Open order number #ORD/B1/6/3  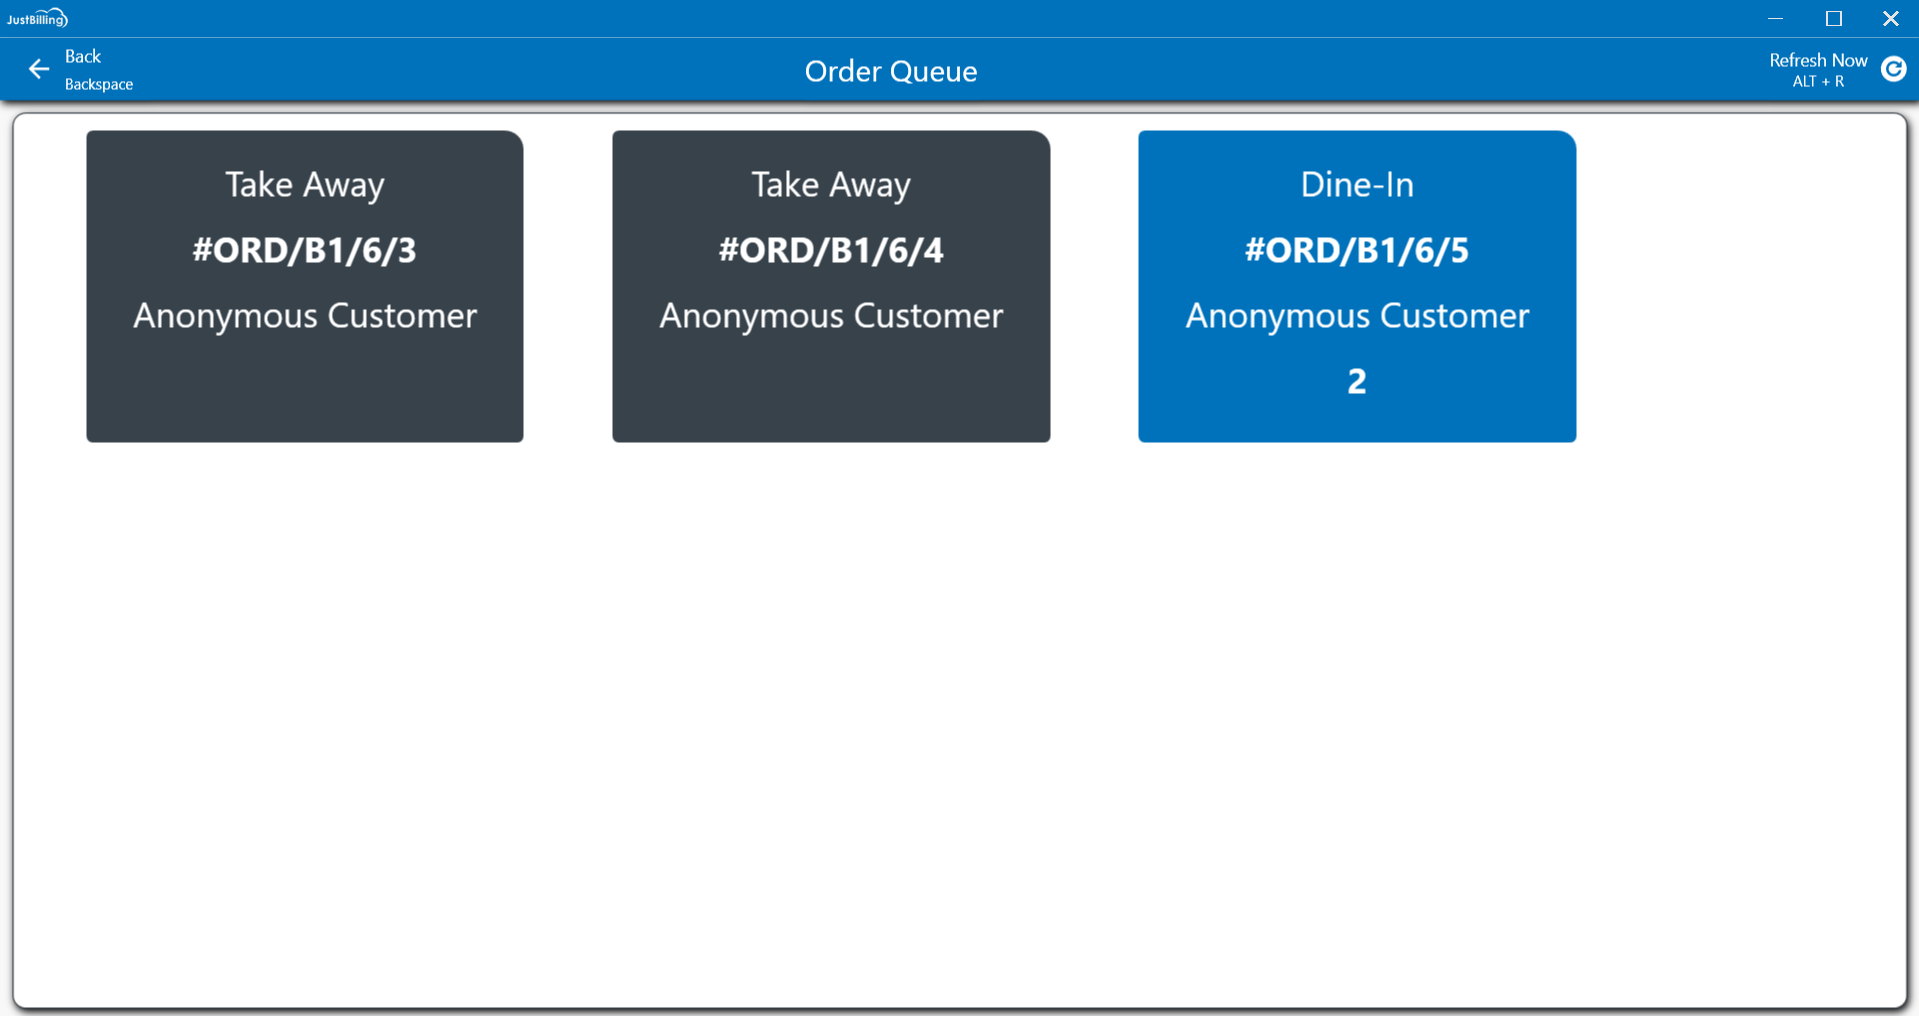click(x=304, y=250)
